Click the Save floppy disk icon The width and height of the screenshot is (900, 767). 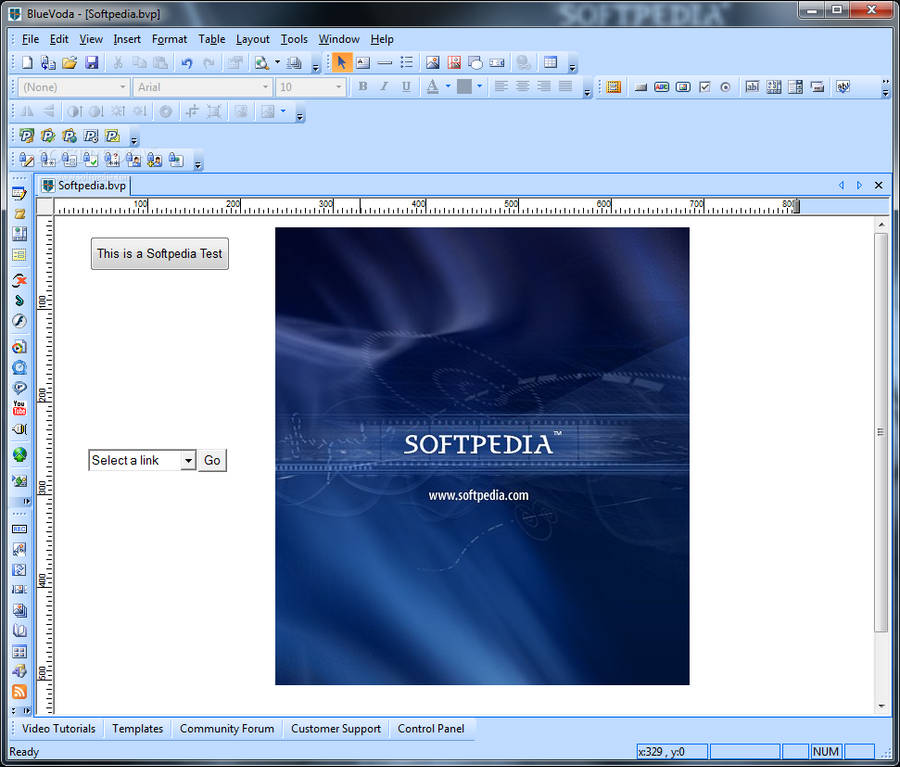point(92,63)
